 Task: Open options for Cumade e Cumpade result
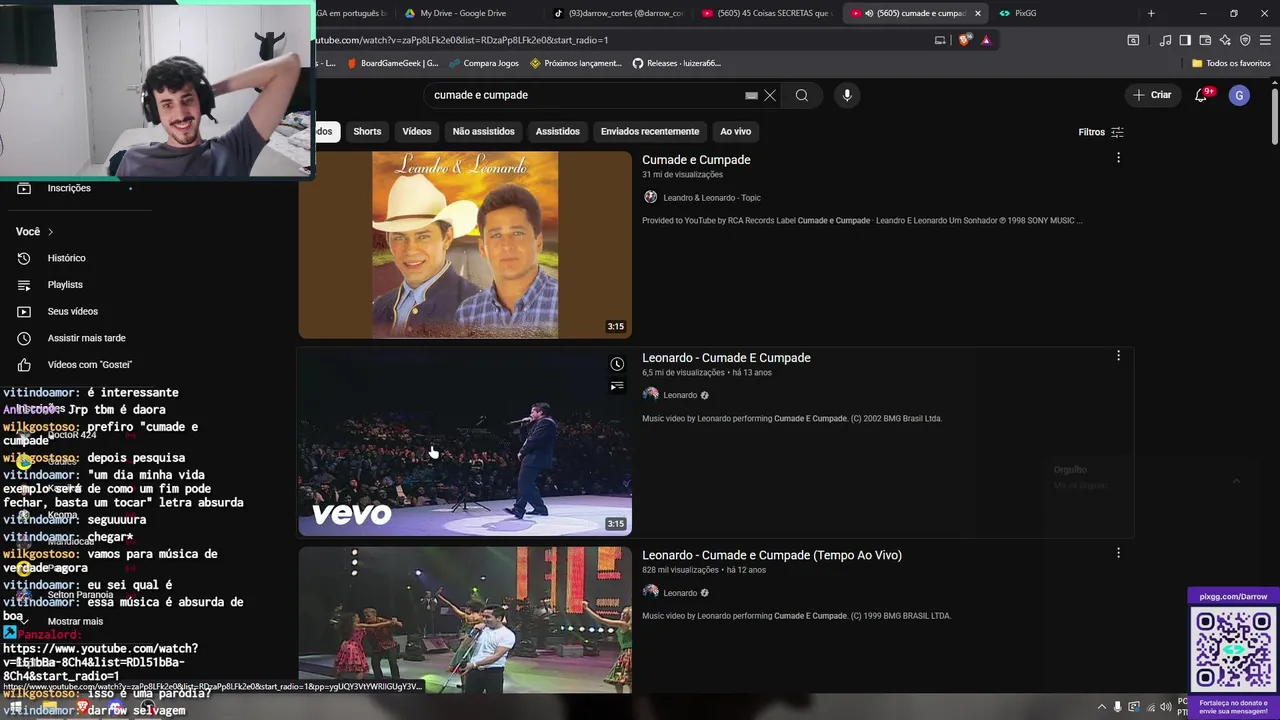point(1118,158)
